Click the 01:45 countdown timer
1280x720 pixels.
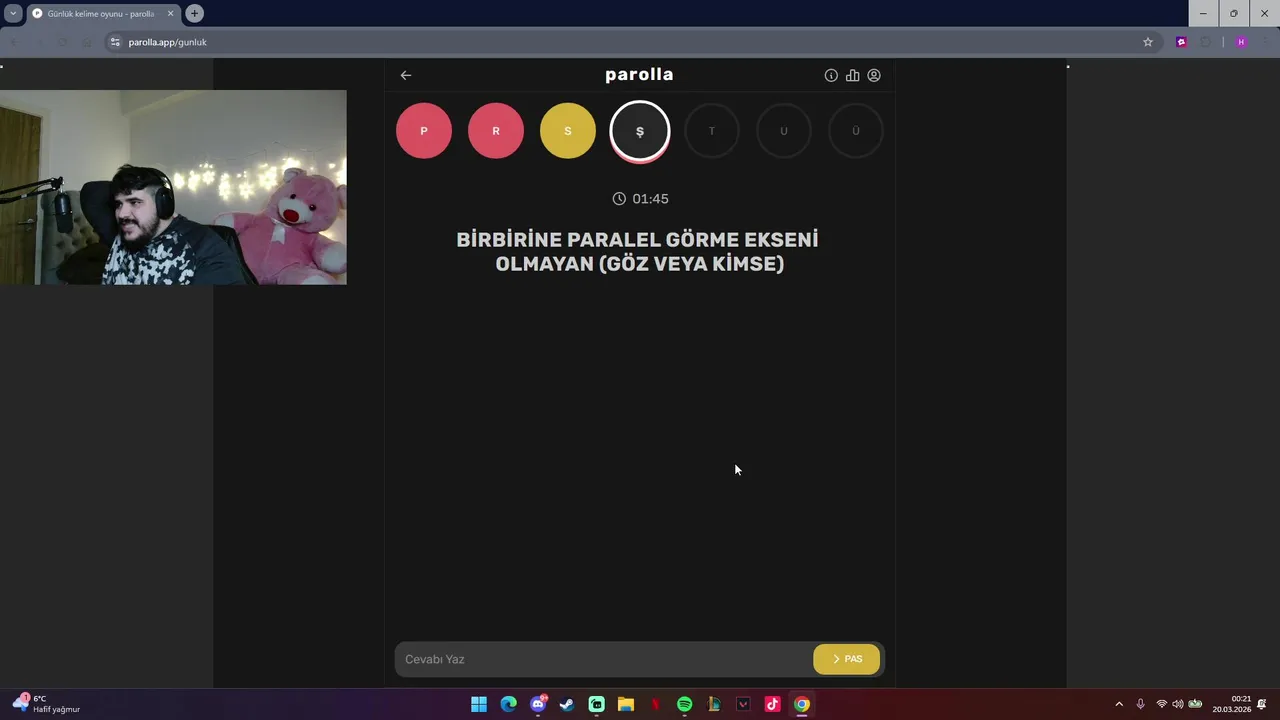640,199
